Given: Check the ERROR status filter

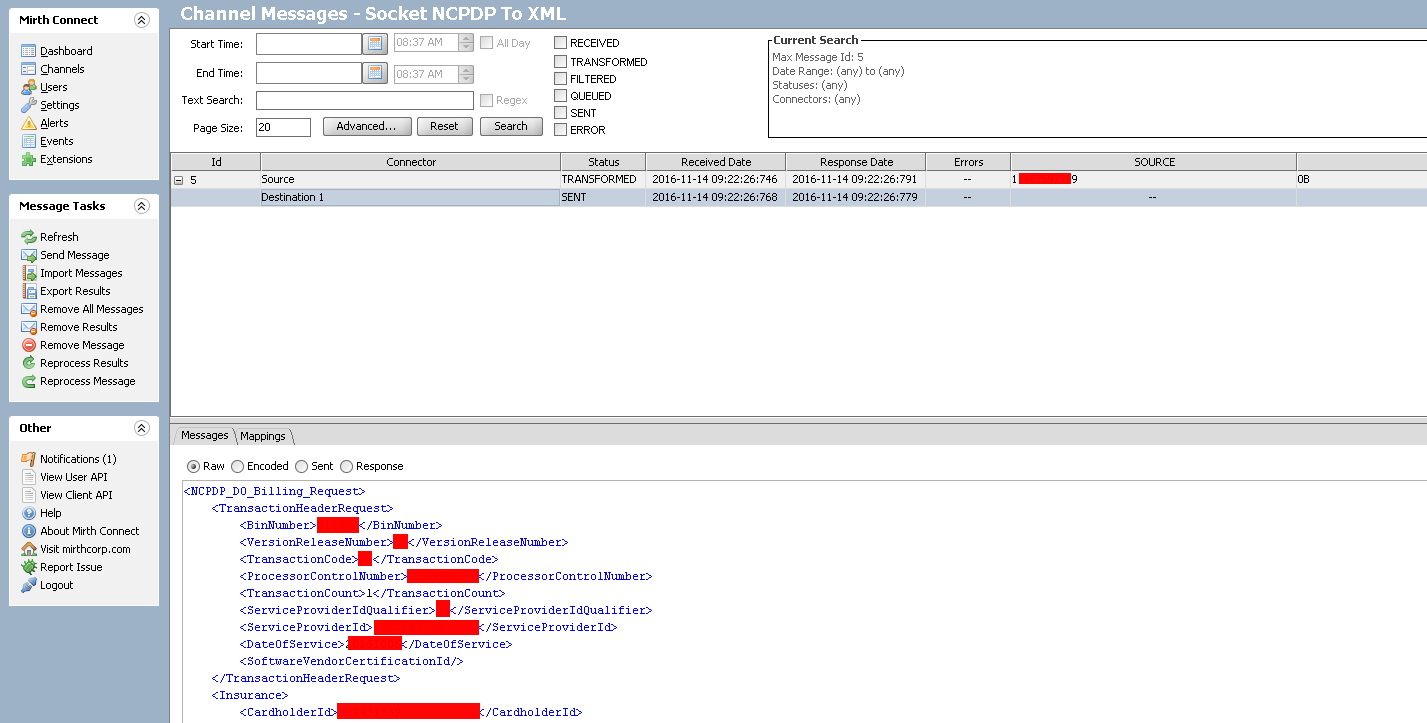Looking at the screenshot, I should pyautogui.click(x=561, y=129).
